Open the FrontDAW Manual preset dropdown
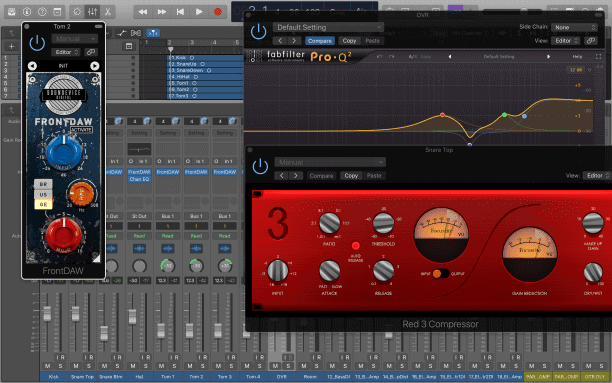Viewport: 612px width, 383px height. tap(75, 39)
